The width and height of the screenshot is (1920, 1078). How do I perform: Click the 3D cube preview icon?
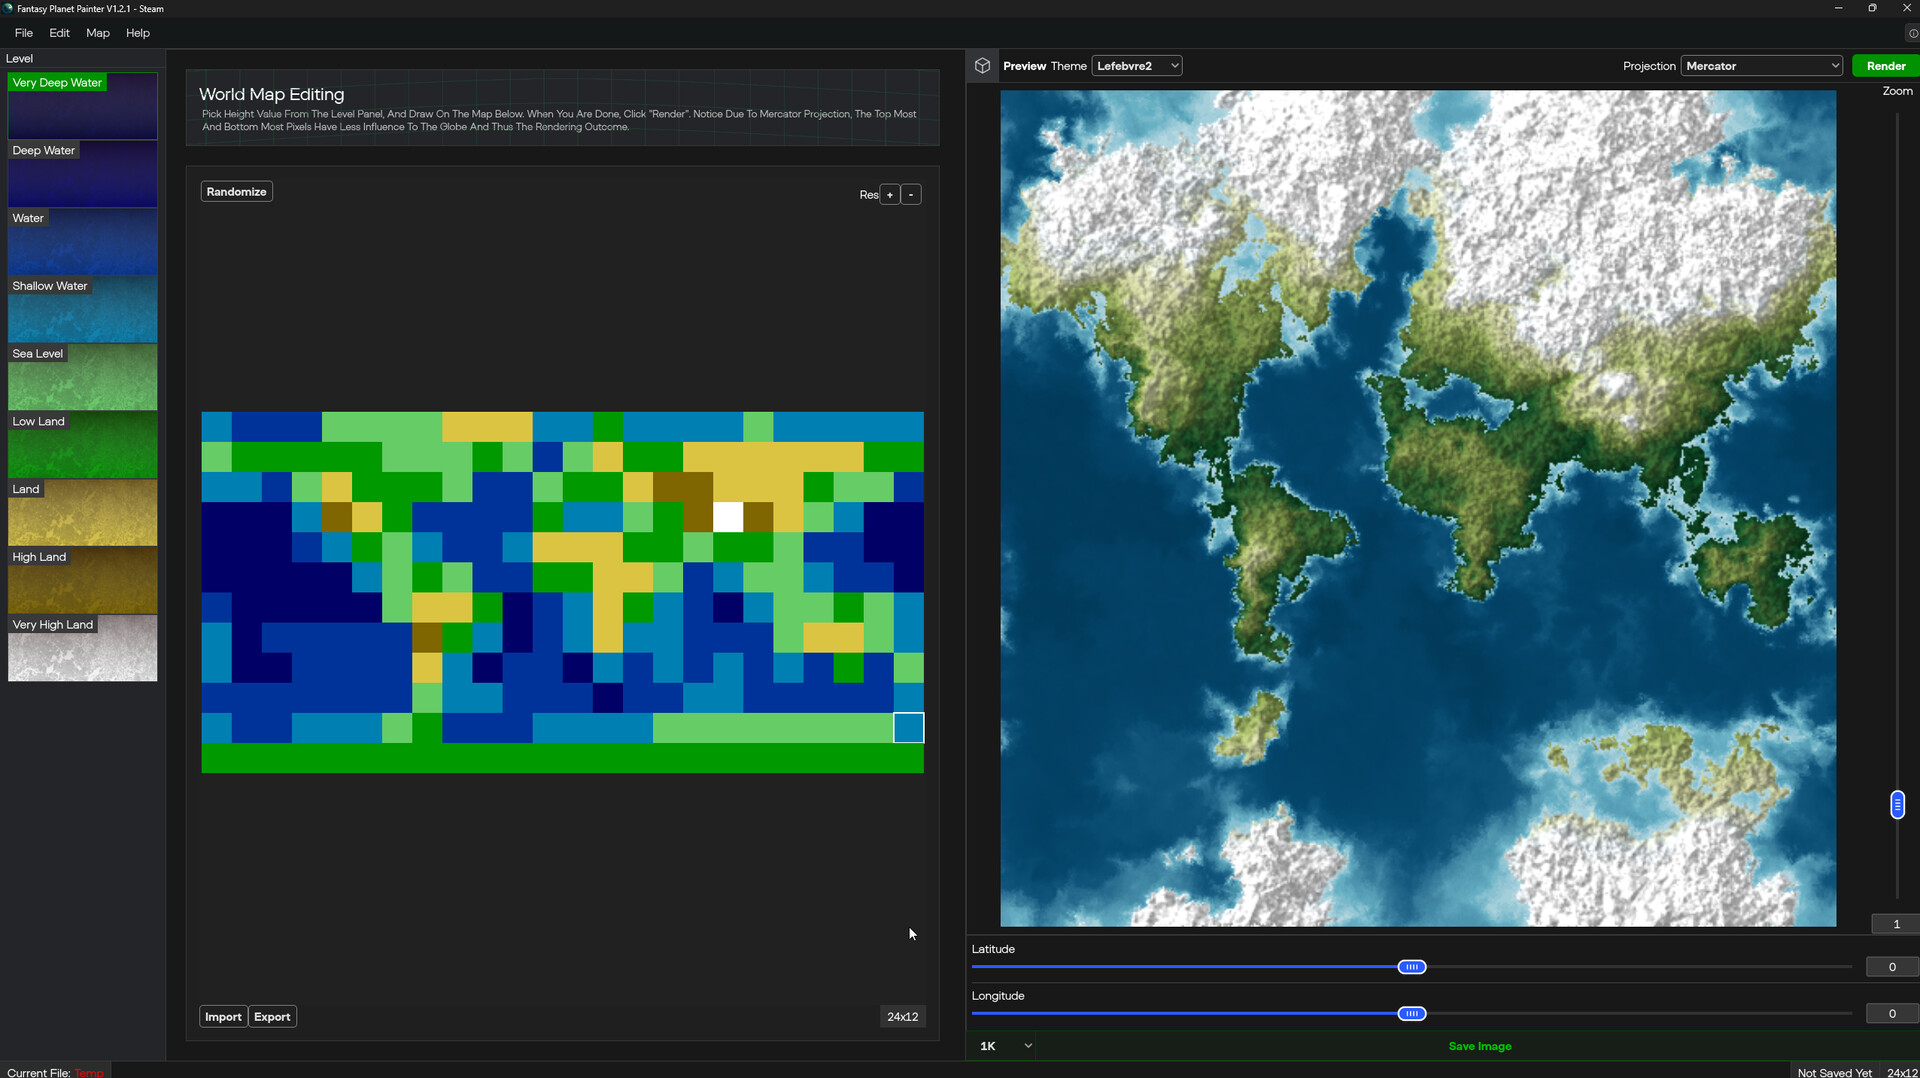[x=982, y=66]
